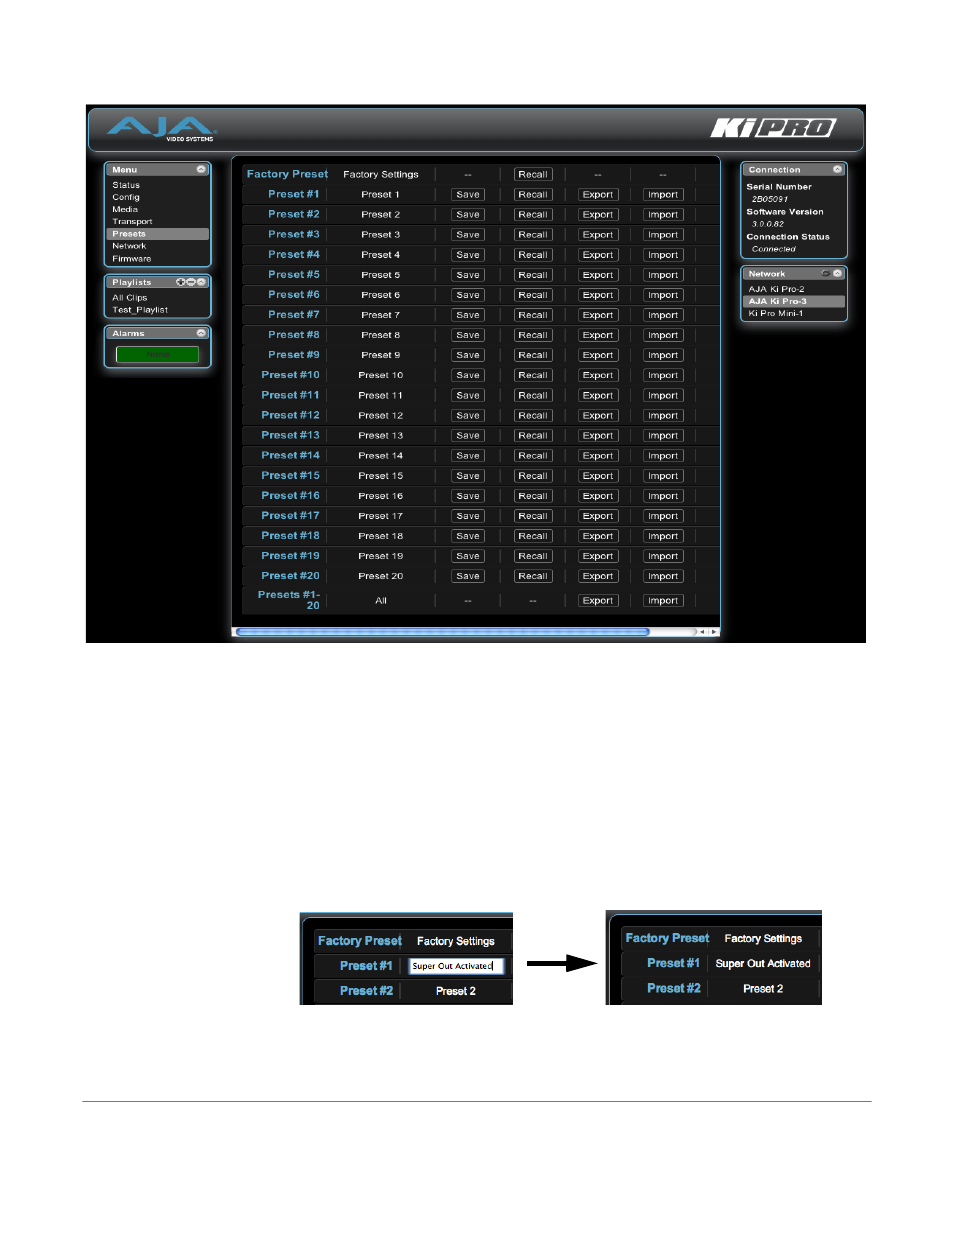Click the Super Out Activated edit field

click(x=456, y=966)
